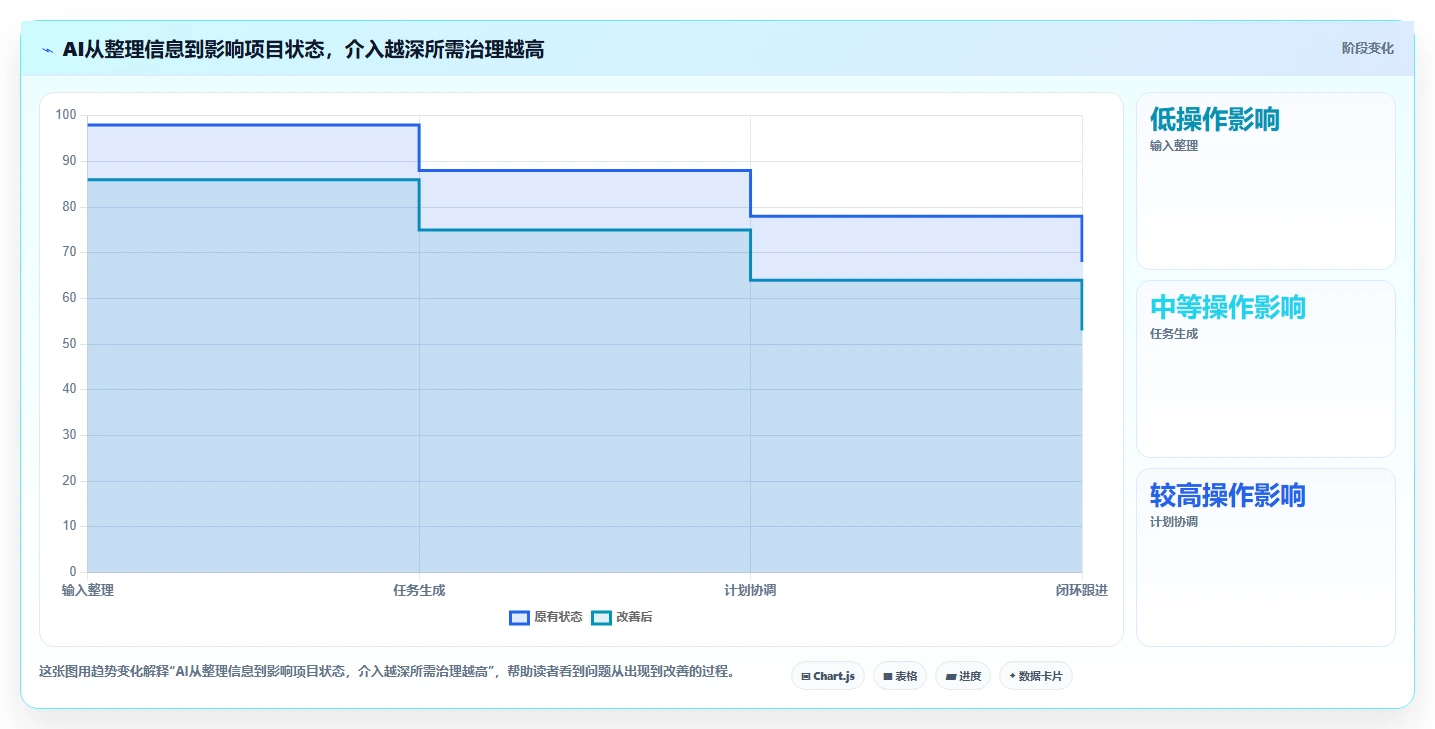Click the 表格 chip icon
Viewport: 1435px width, 729px height.
(x=887, y=677)
